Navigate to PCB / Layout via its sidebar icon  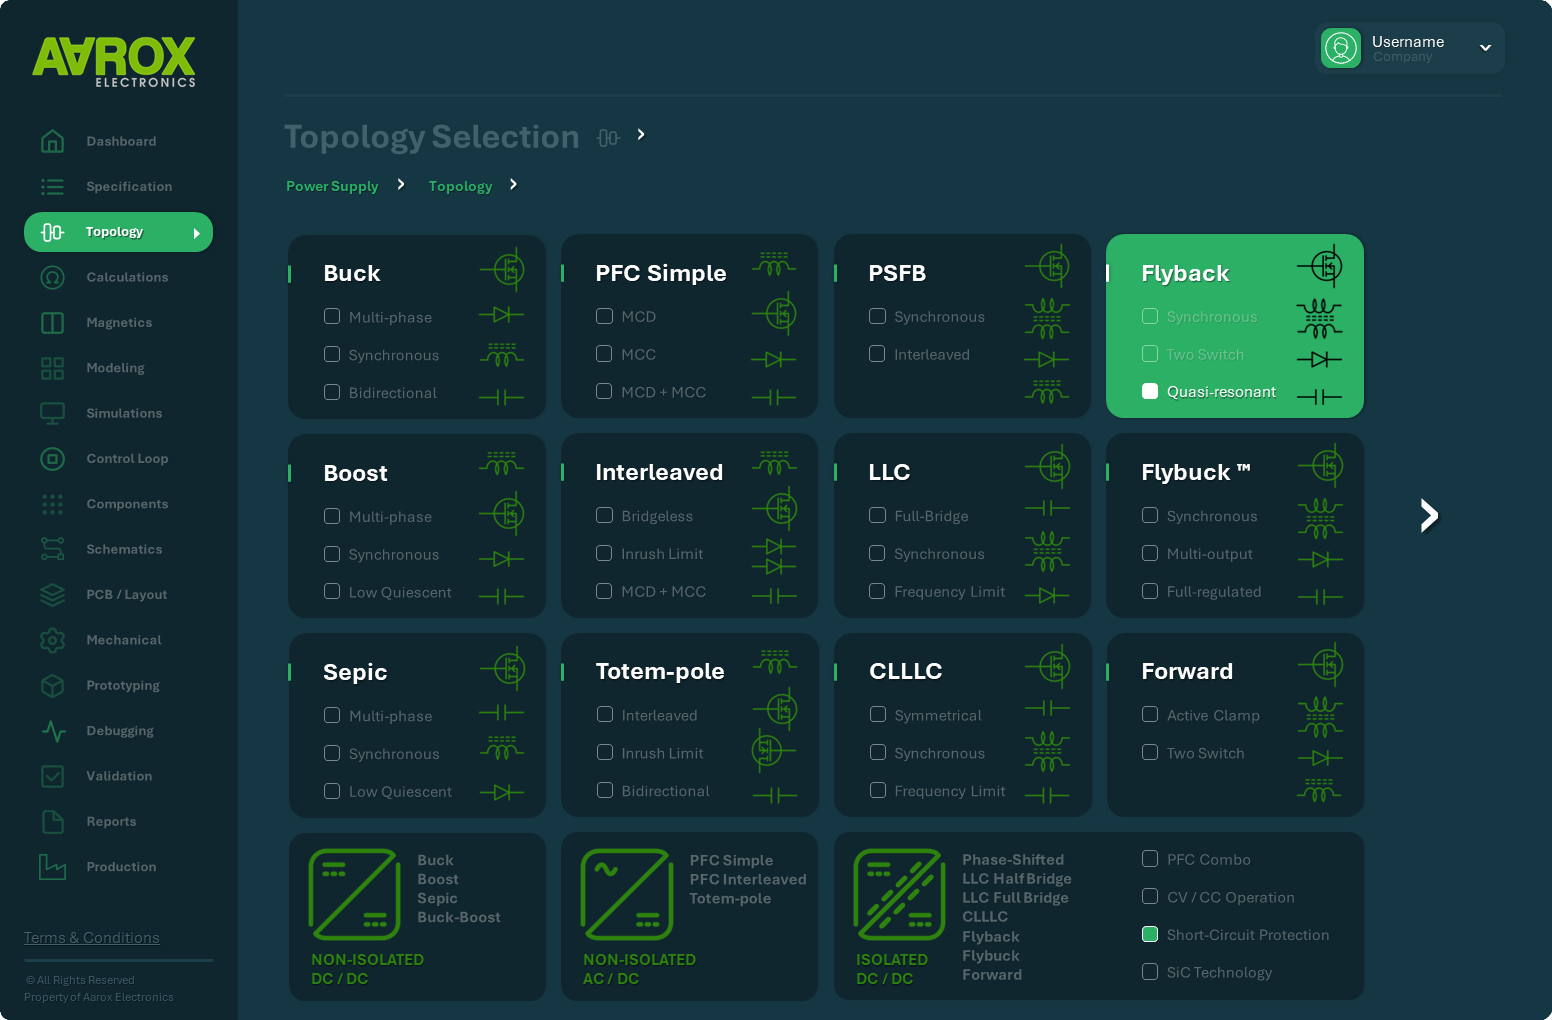tap(52, 594)
